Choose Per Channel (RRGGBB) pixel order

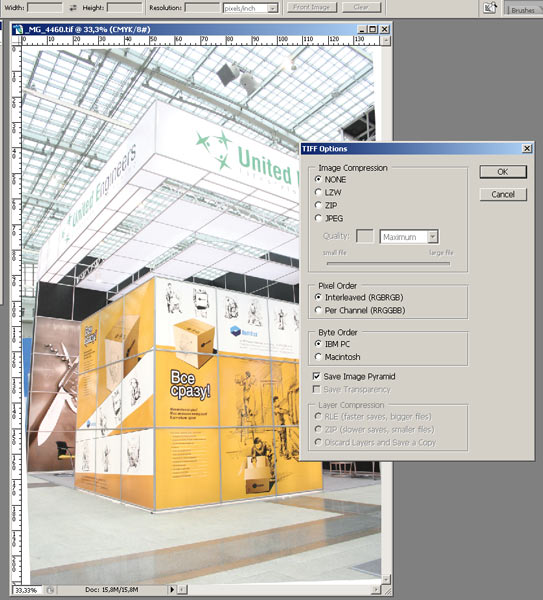tap(360, 310)
